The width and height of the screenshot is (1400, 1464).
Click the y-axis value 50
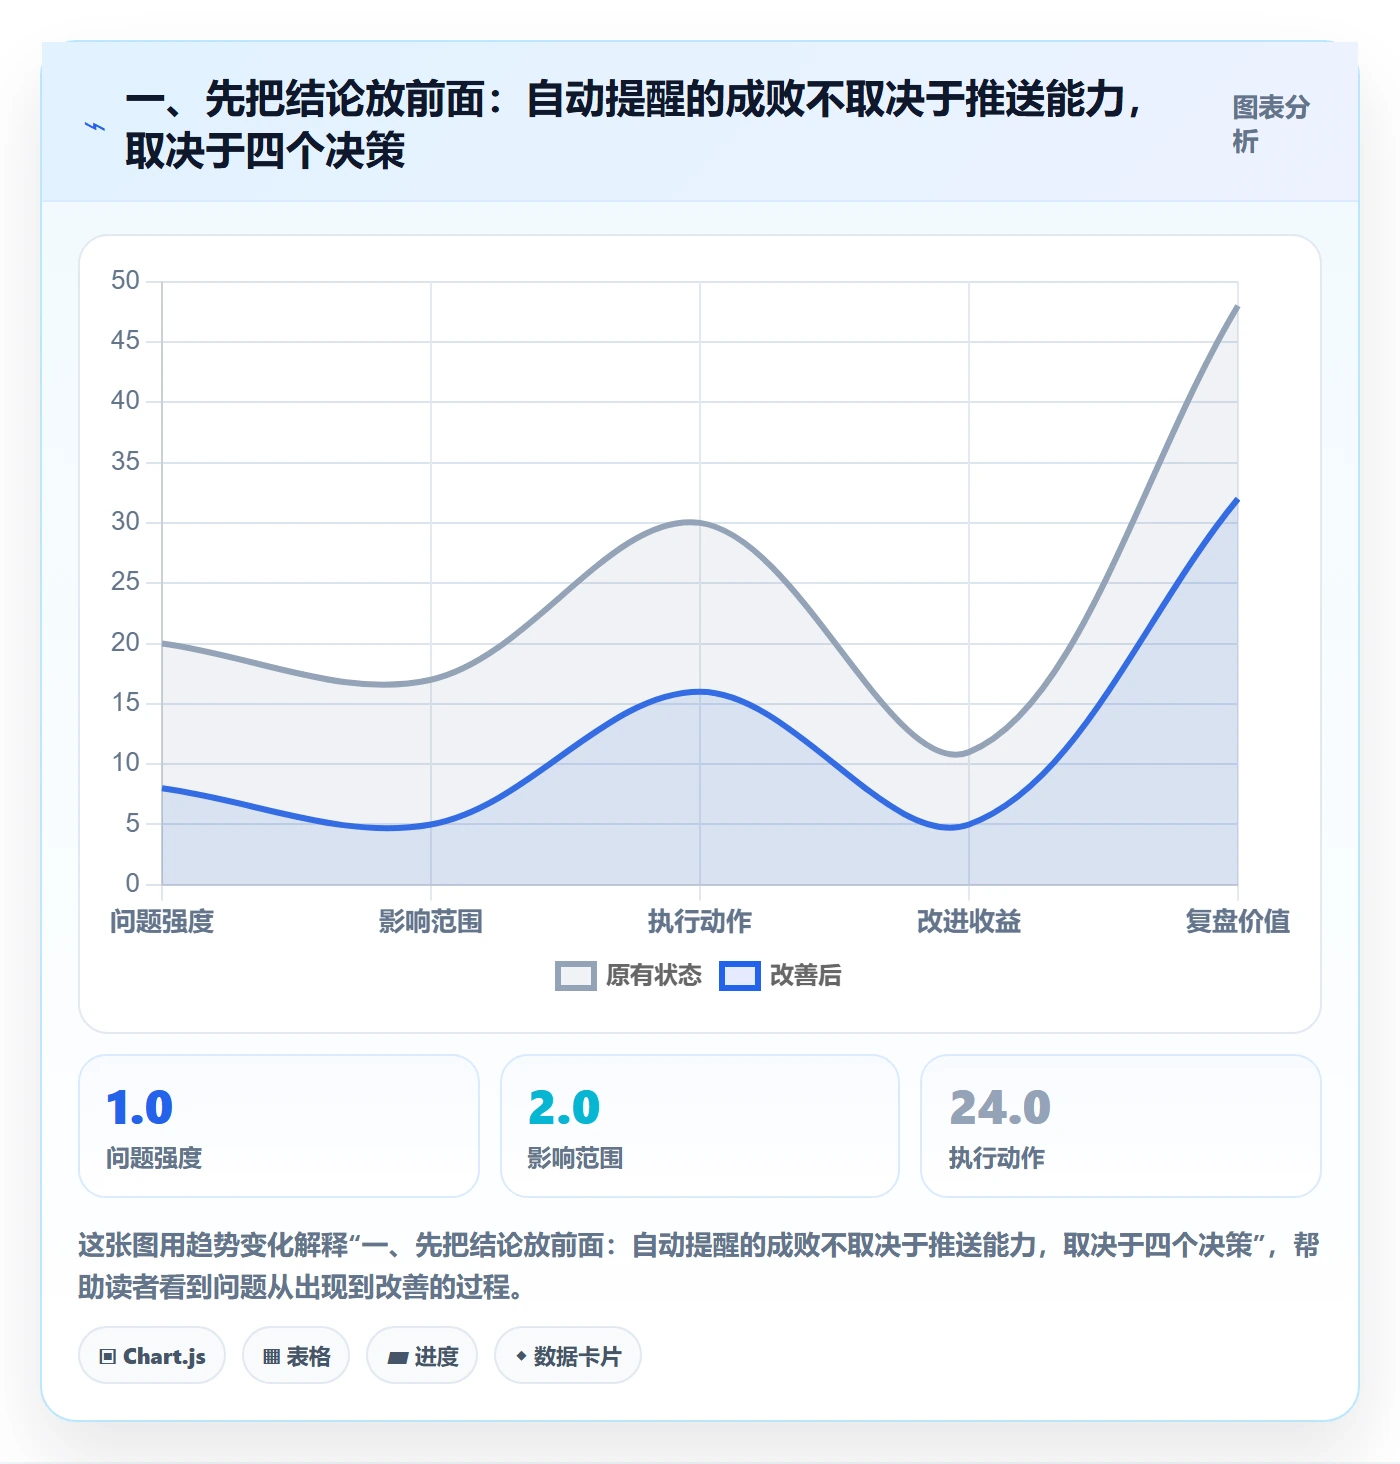pyautogui.click(x=125, y=281)
